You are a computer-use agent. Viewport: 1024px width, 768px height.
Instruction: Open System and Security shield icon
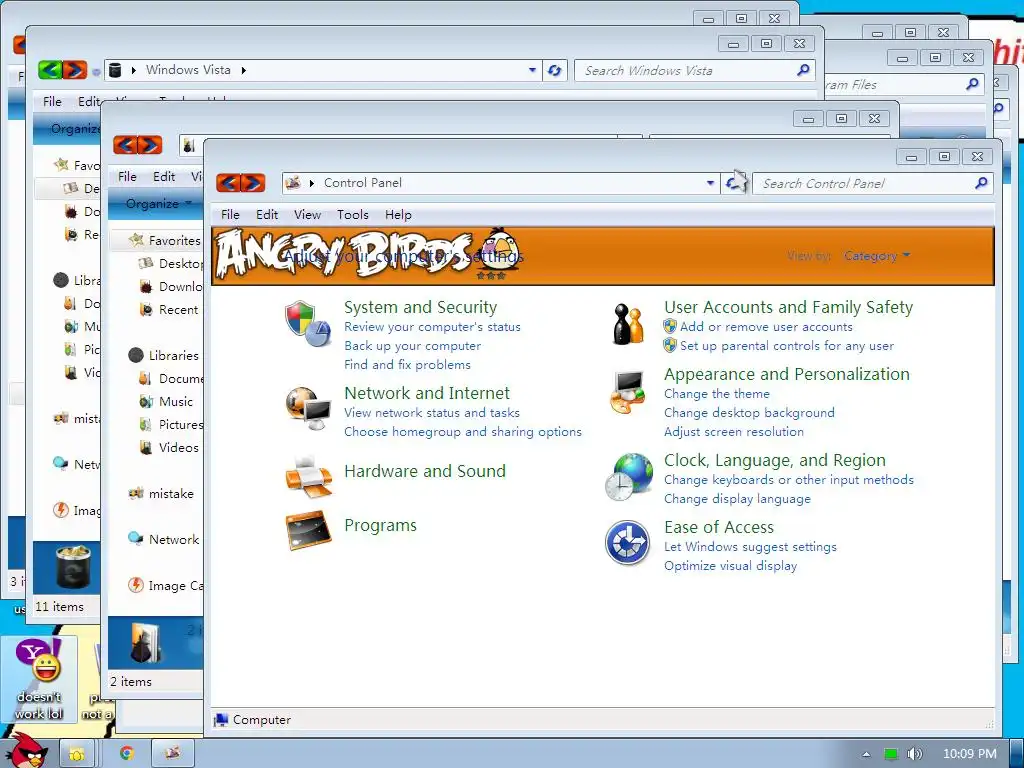pos(307,323)
